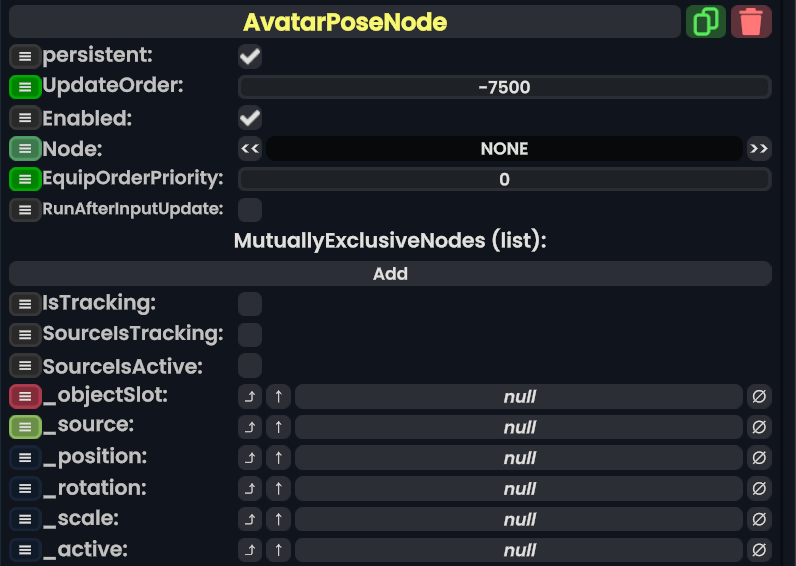
Task: Click the hamburger icon beside EquipOrderPriority
Action: click(24, 180)
